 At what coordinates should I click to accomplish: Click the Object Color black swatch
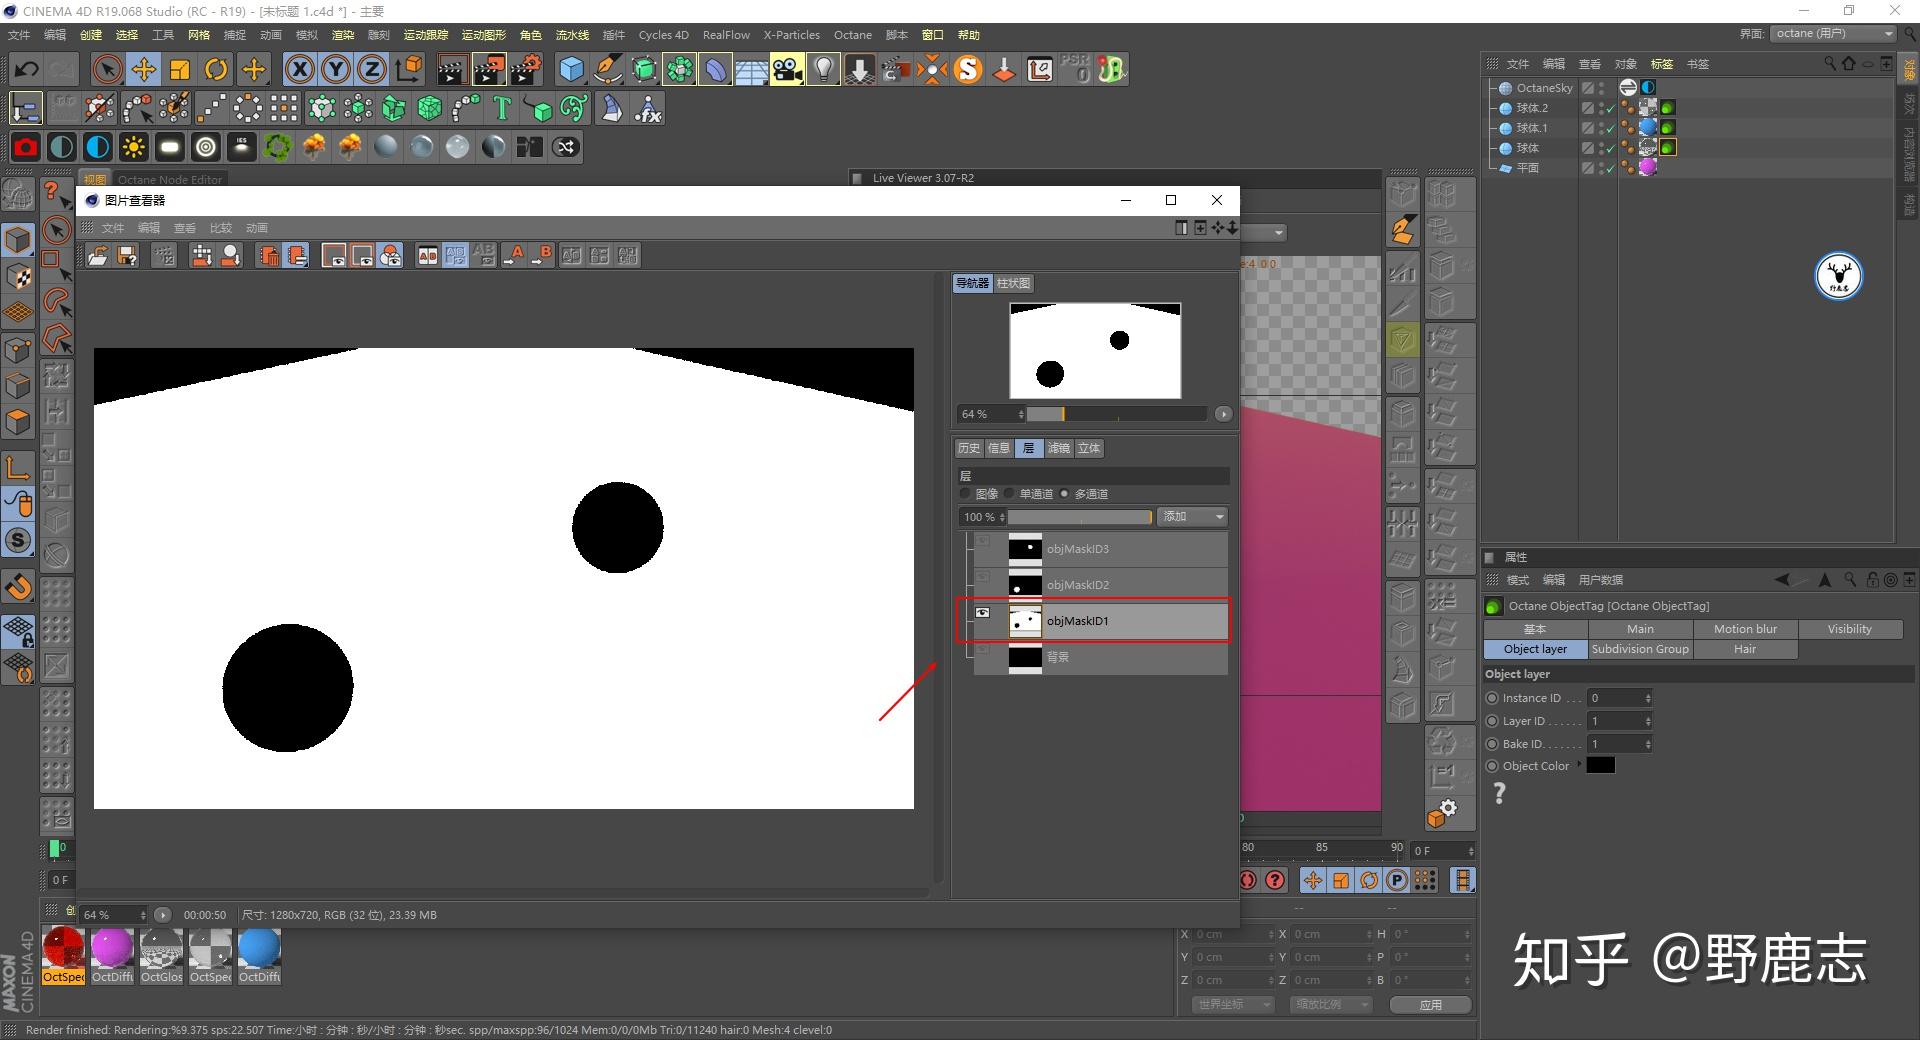click(x=1600, y=766)
